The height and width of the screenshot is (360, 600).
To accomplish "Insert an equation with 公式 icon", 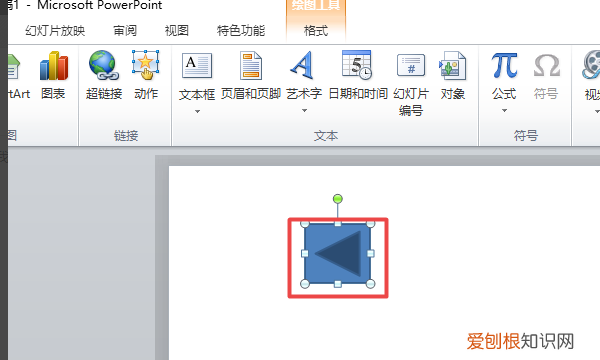I will [x=504, y=65].
